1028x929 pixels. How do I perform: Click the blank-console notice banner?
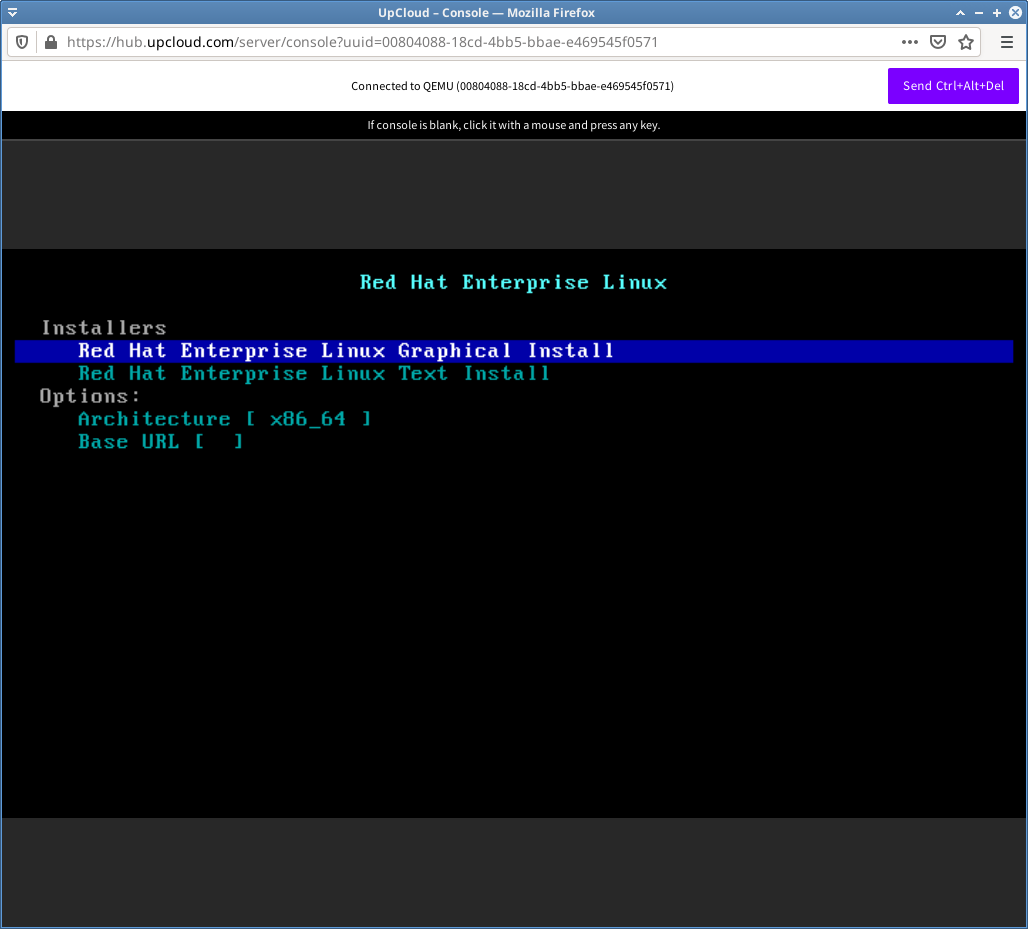(x=513, y=125)
